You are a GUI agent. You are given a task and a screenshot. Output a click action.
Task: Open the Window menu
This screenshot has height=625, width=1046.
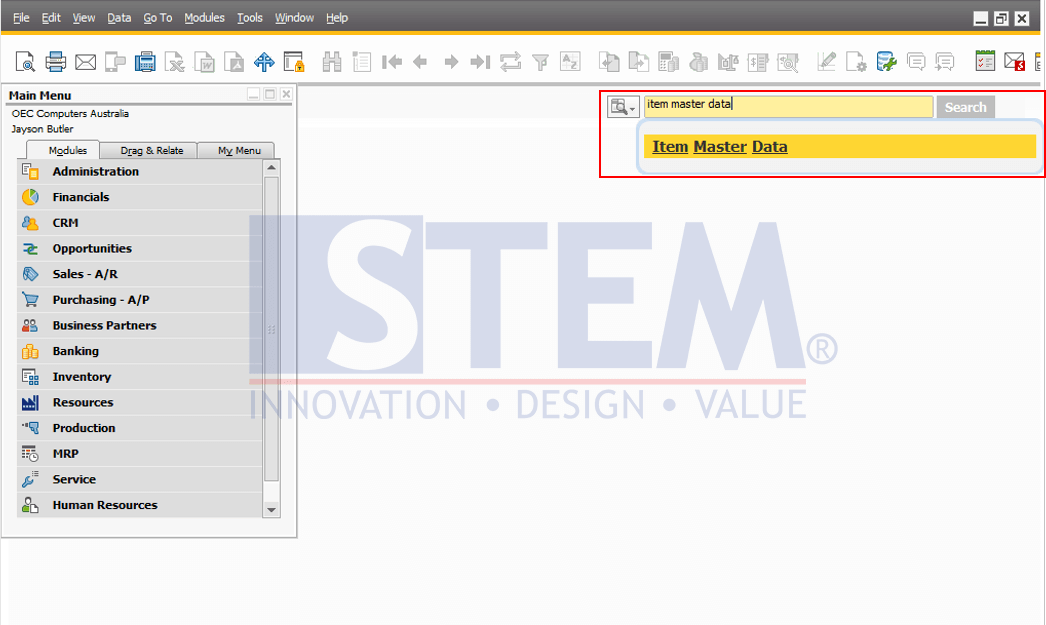tap(294, 18)
